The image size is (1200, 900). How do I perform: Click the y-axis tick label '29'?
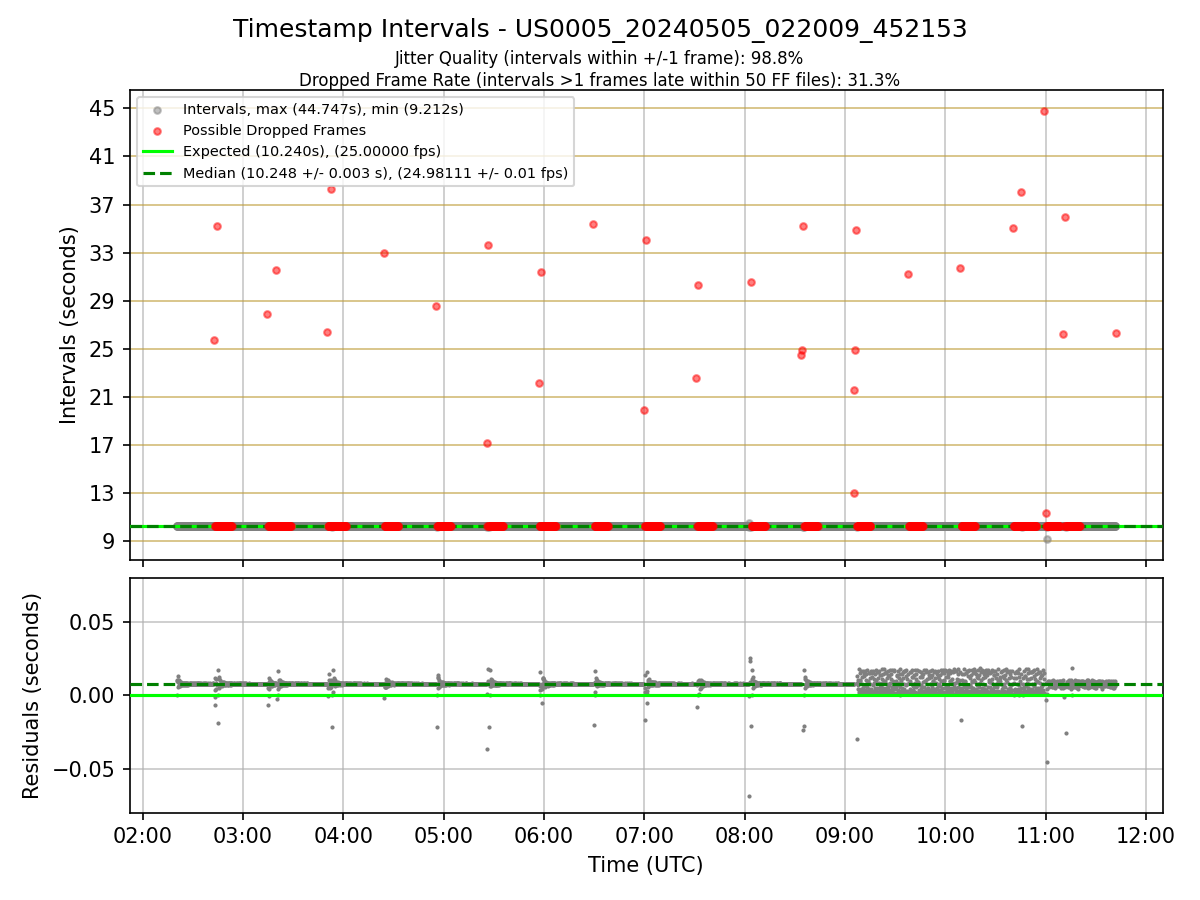click(103, 301)
